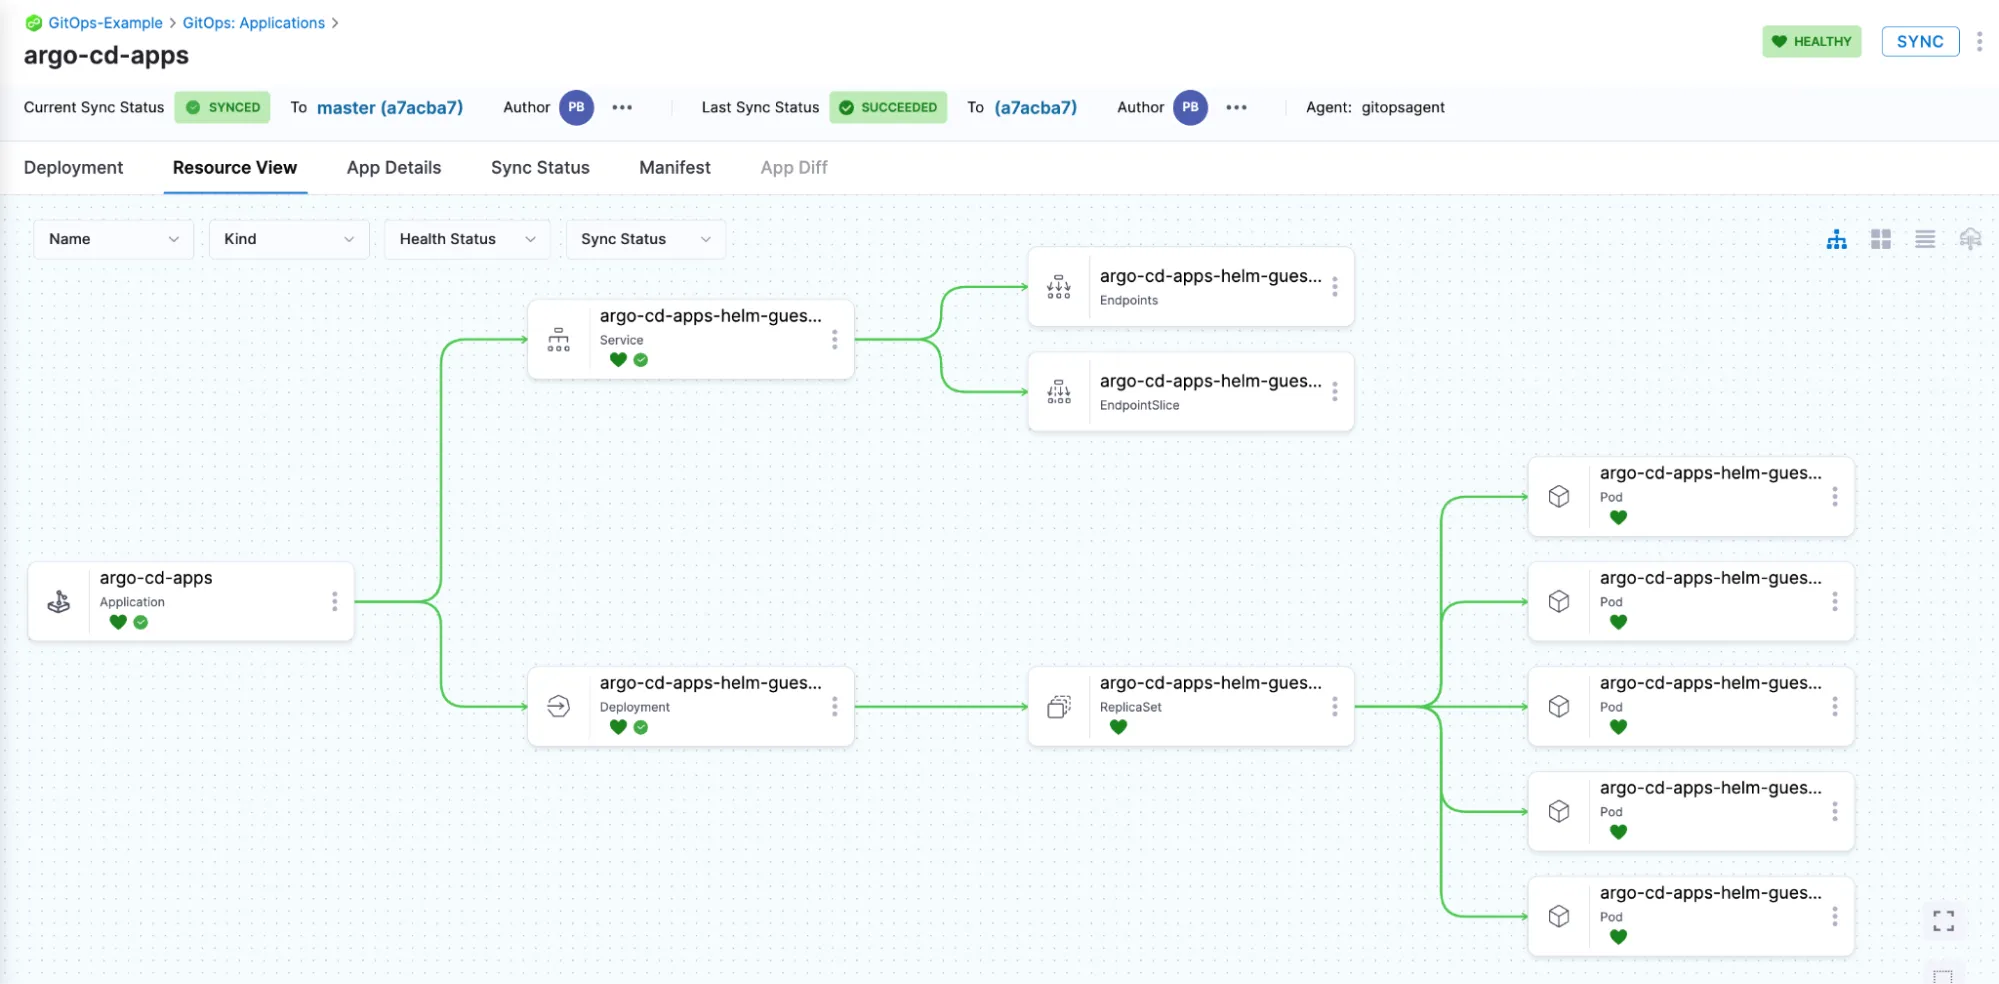Click the Service icon on the Service node
Viewport: 1999px width, 984px height.
560,339
